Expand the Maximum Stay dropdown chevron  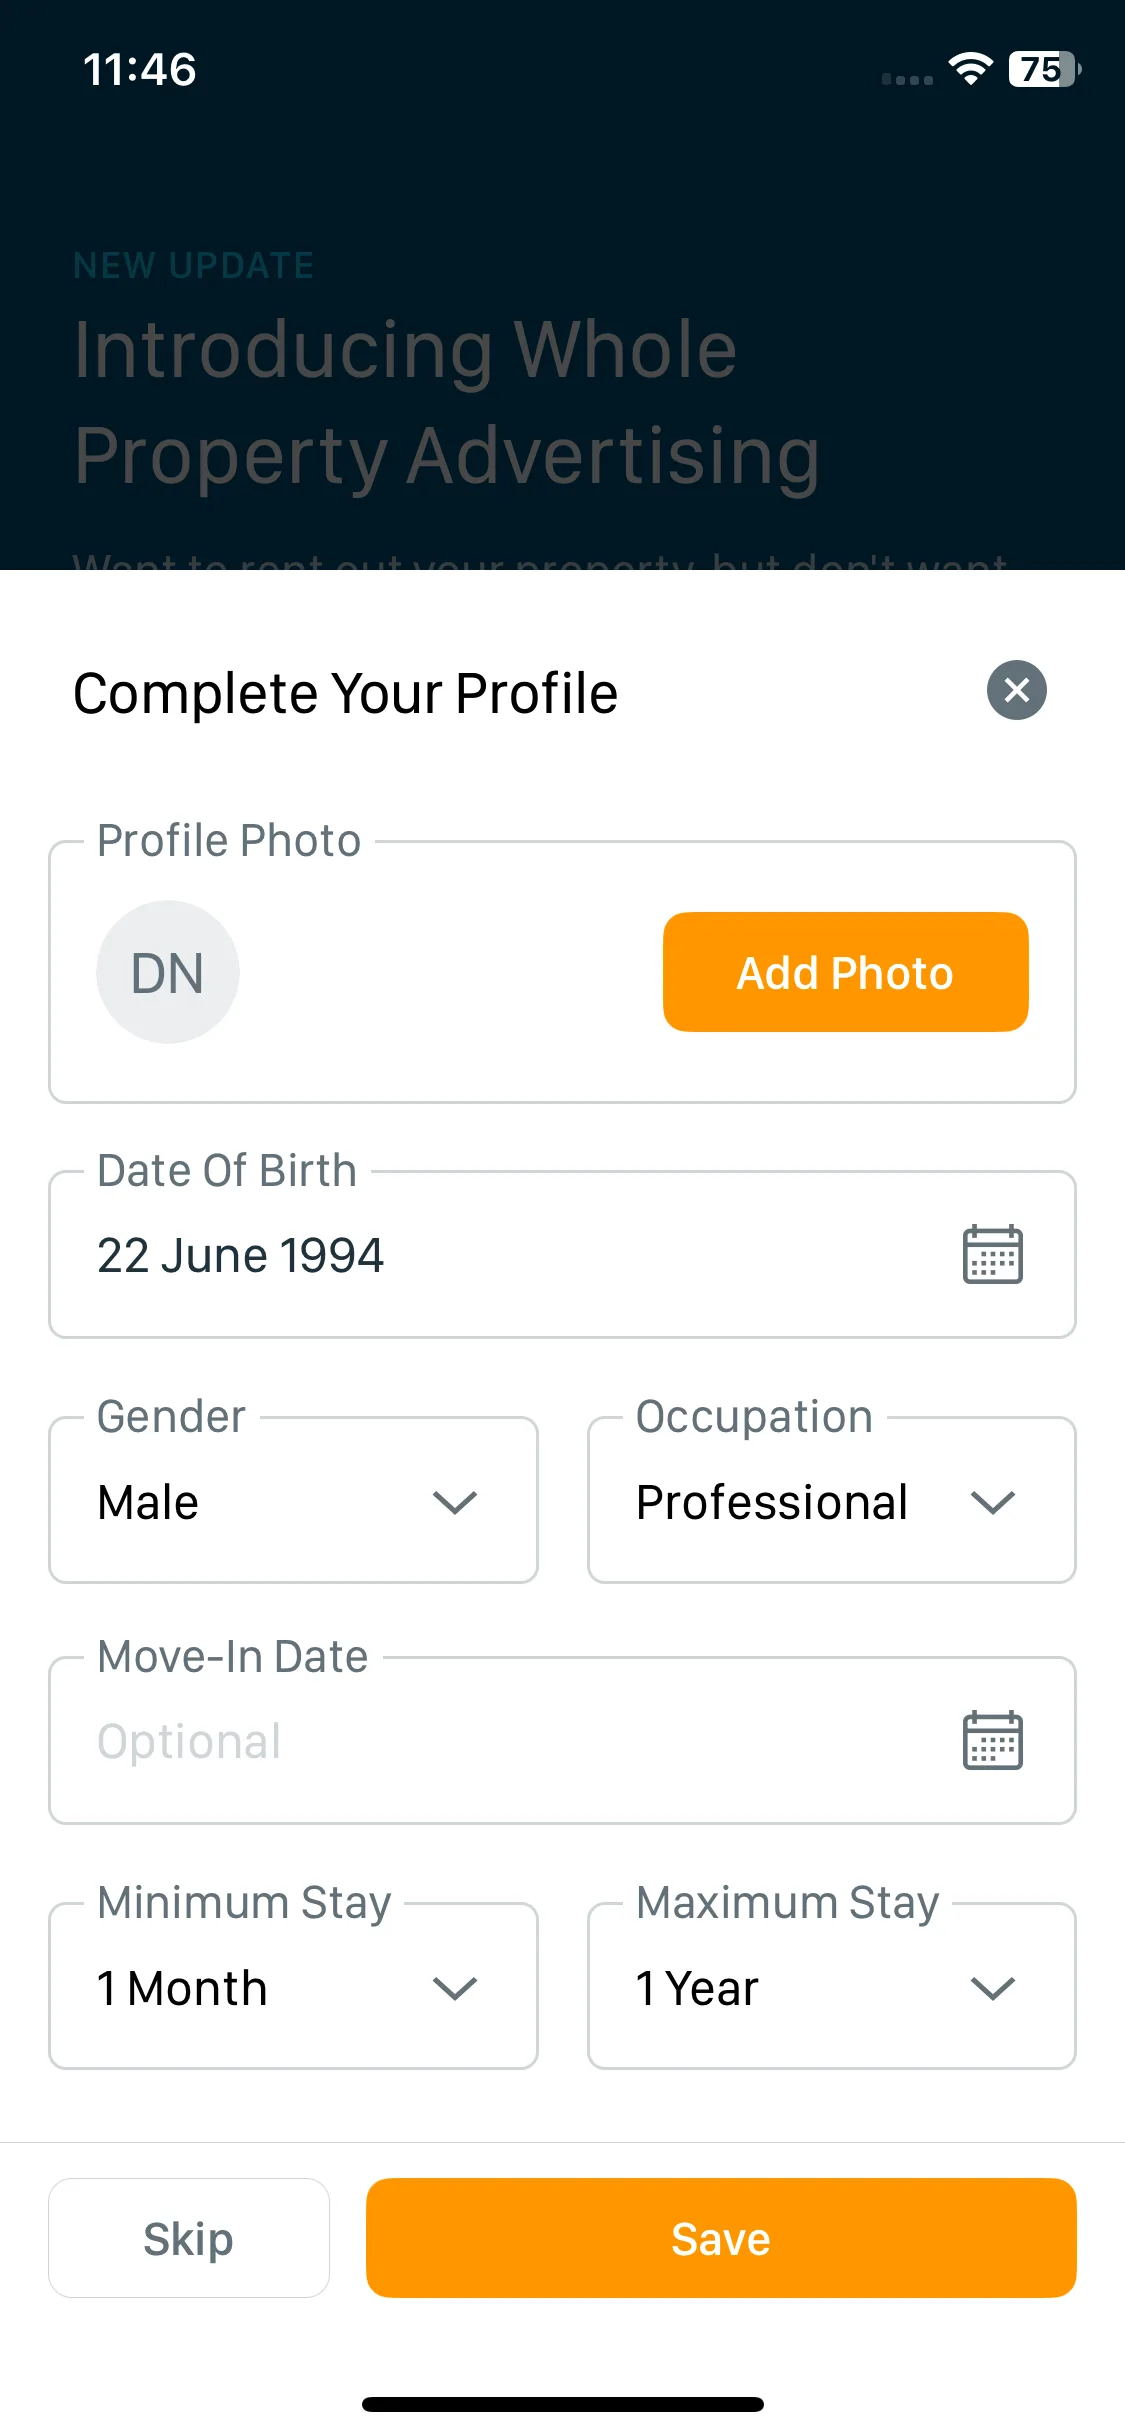pos(993,1988)
